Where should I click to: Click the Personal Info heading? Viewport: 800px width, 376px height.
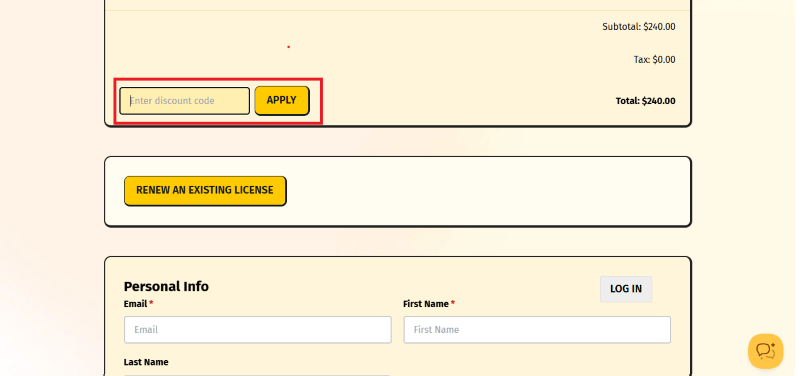tap(166, 287)
